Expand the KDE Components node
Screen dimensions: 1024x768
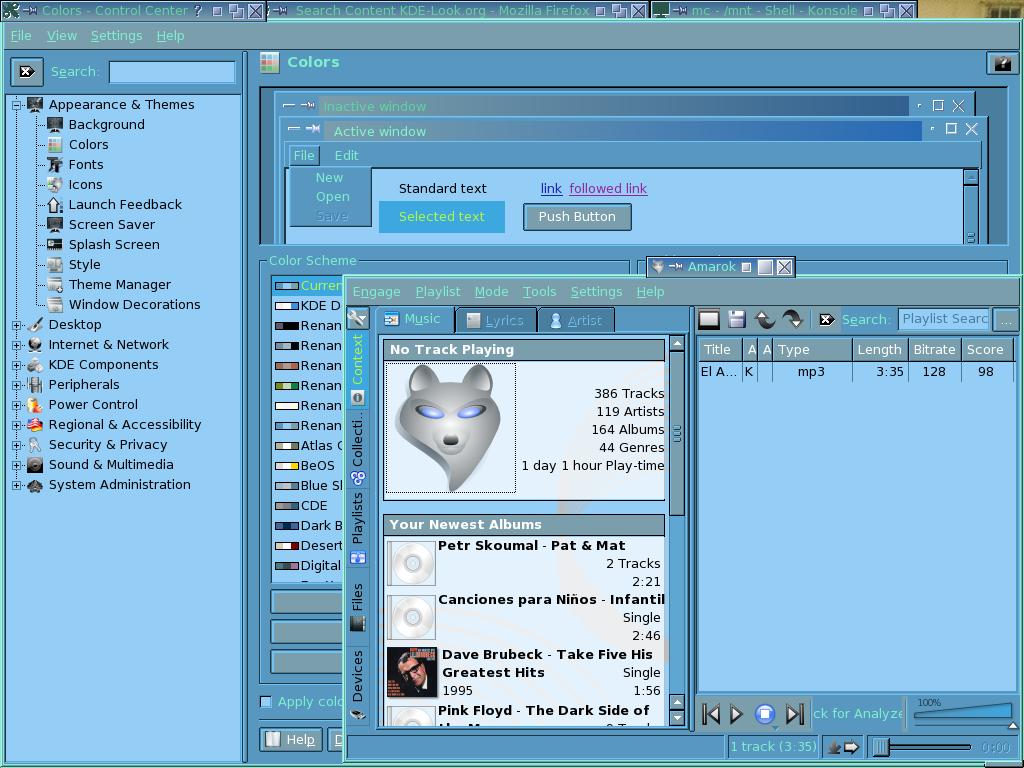16,365
